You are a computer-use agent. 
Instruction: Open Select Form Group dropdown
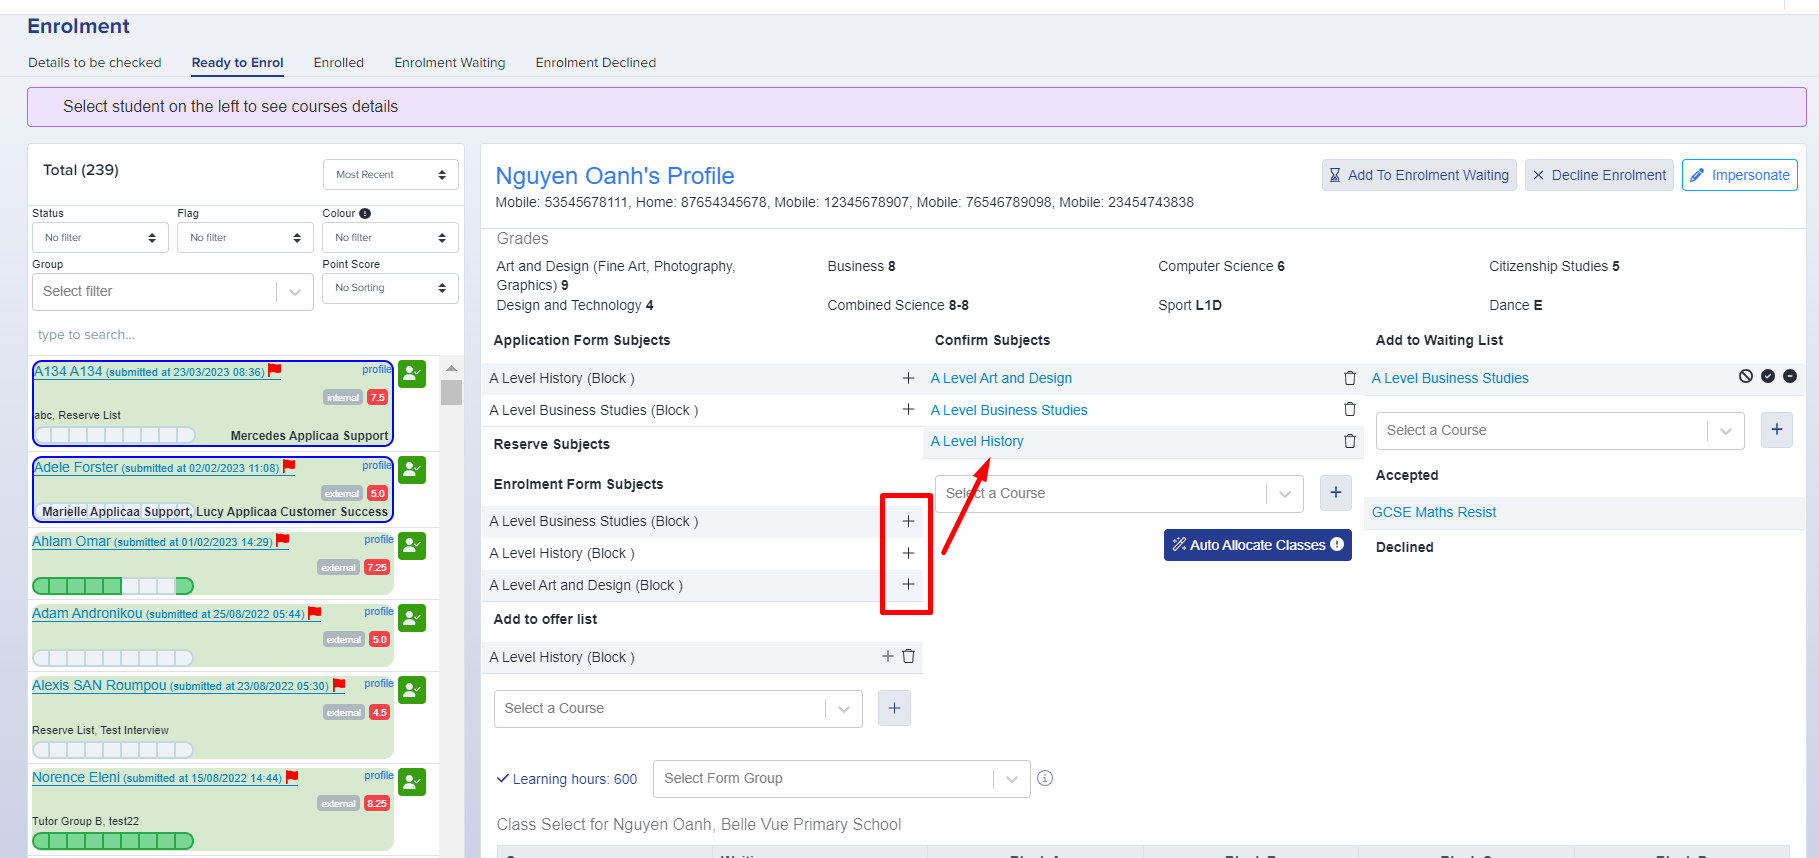(x=842, y=779)
